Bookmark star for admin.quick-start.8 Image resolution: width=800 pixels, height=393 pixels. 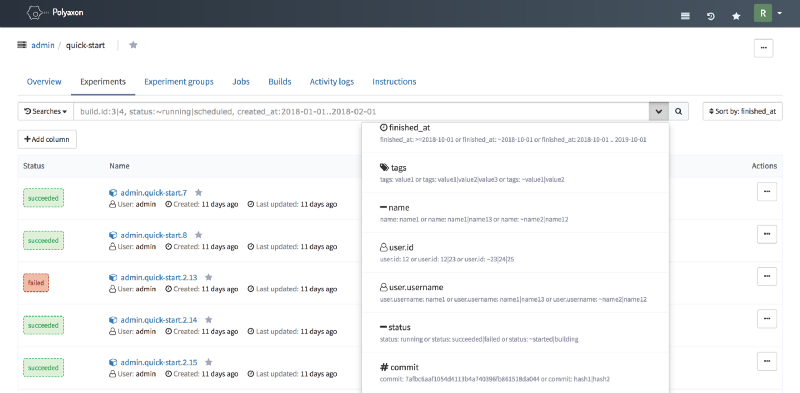(198, 235)
